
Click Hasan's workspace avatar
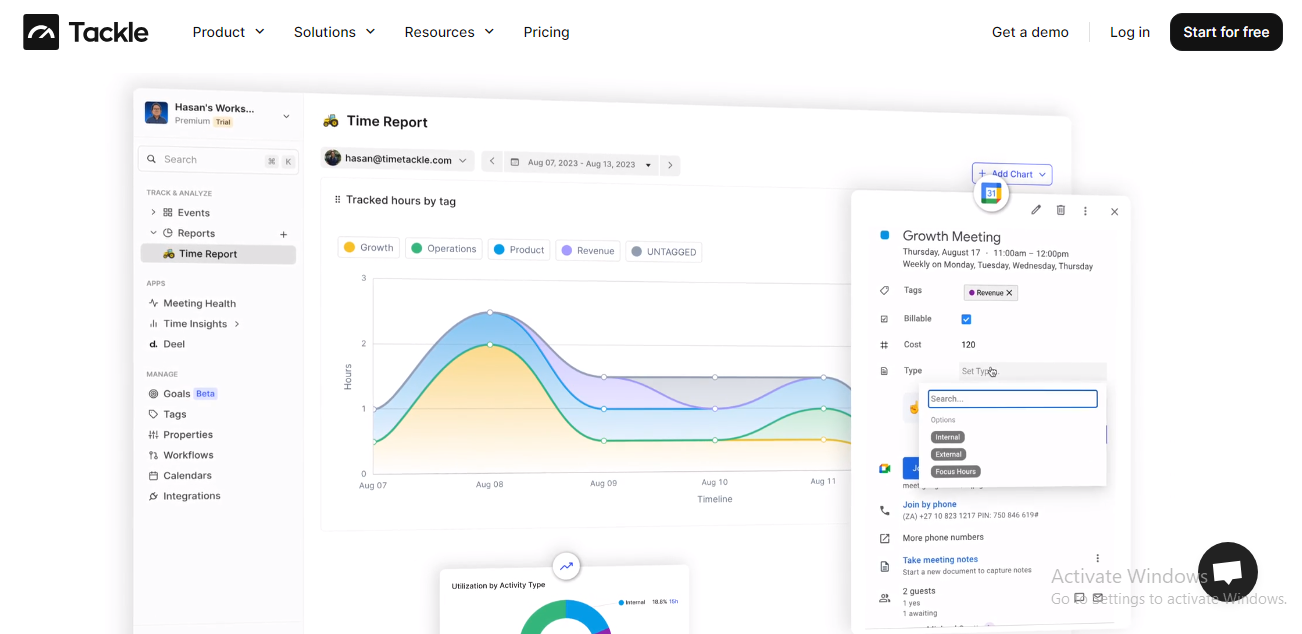tap(156, 113)
